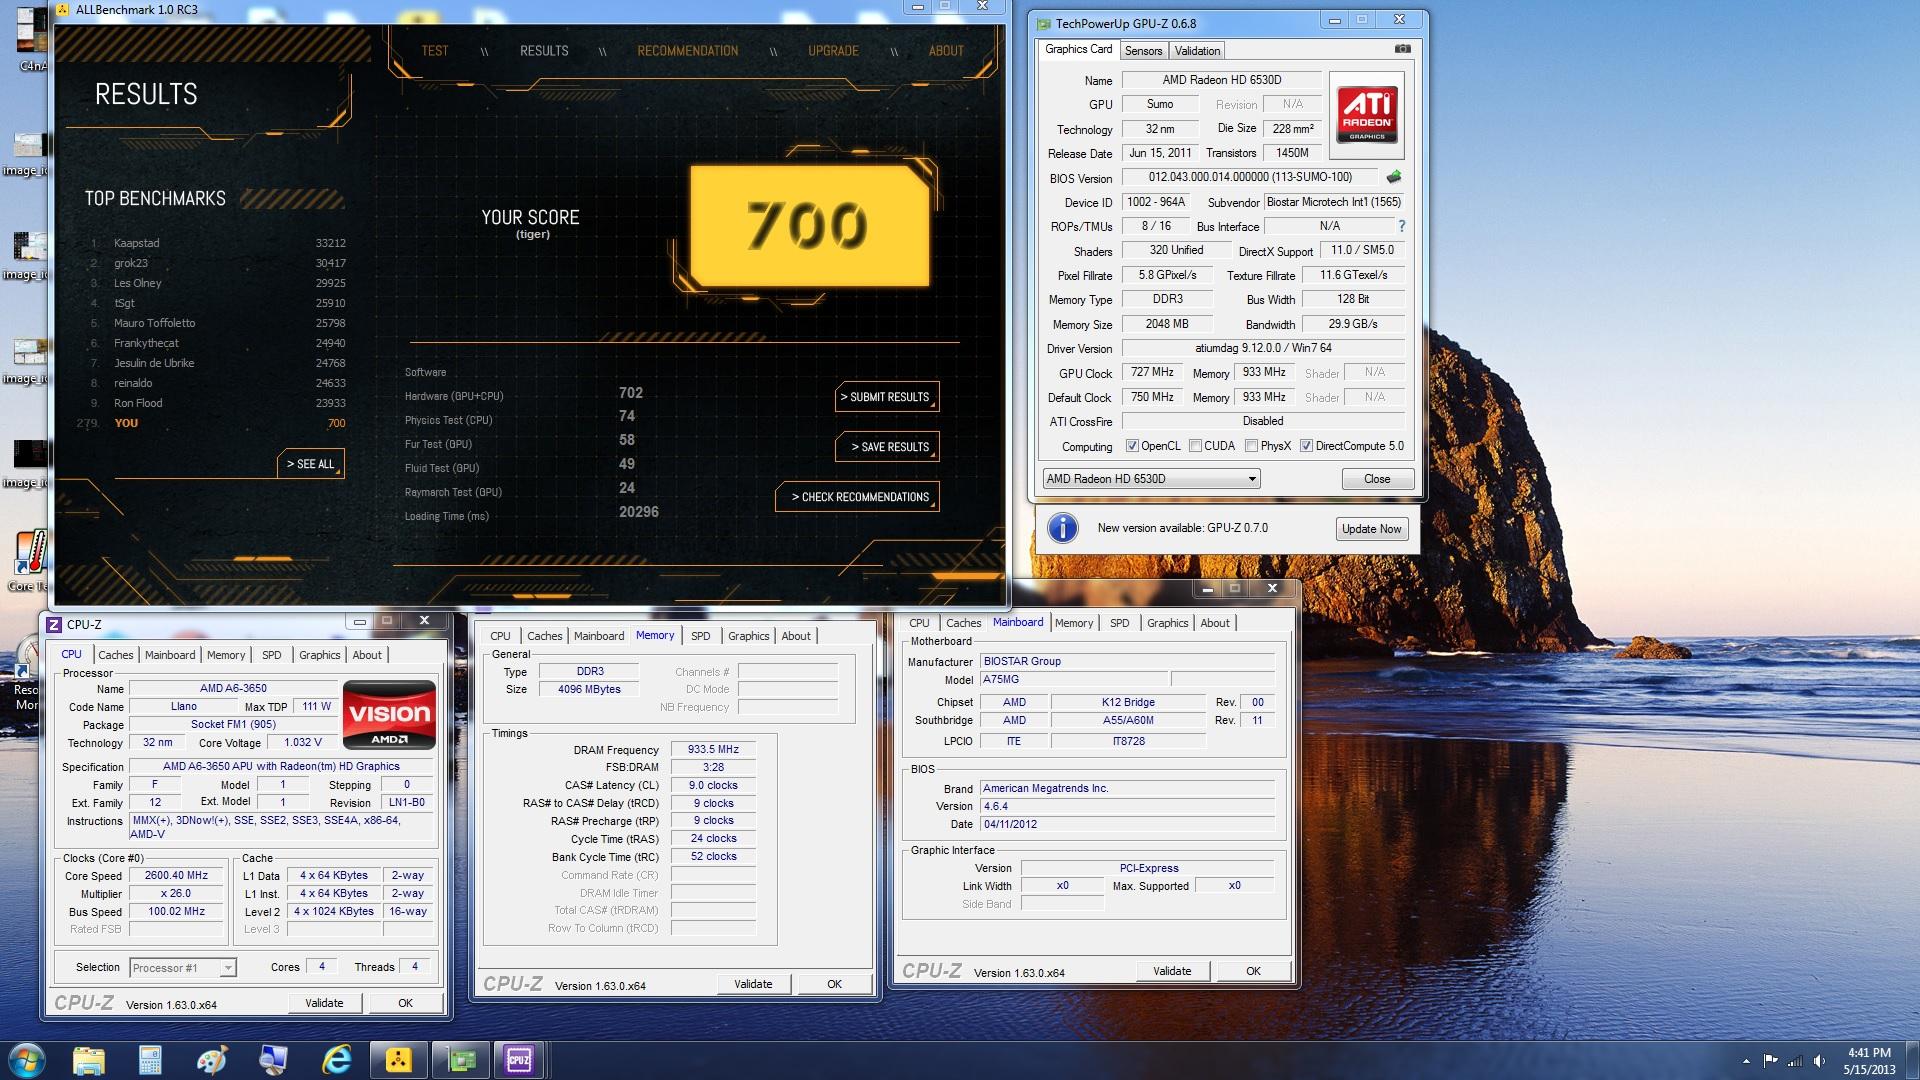The image size is (1920, 1080).
Task: Open File Explorer from the taskbar
Action: pos(89,1060)
